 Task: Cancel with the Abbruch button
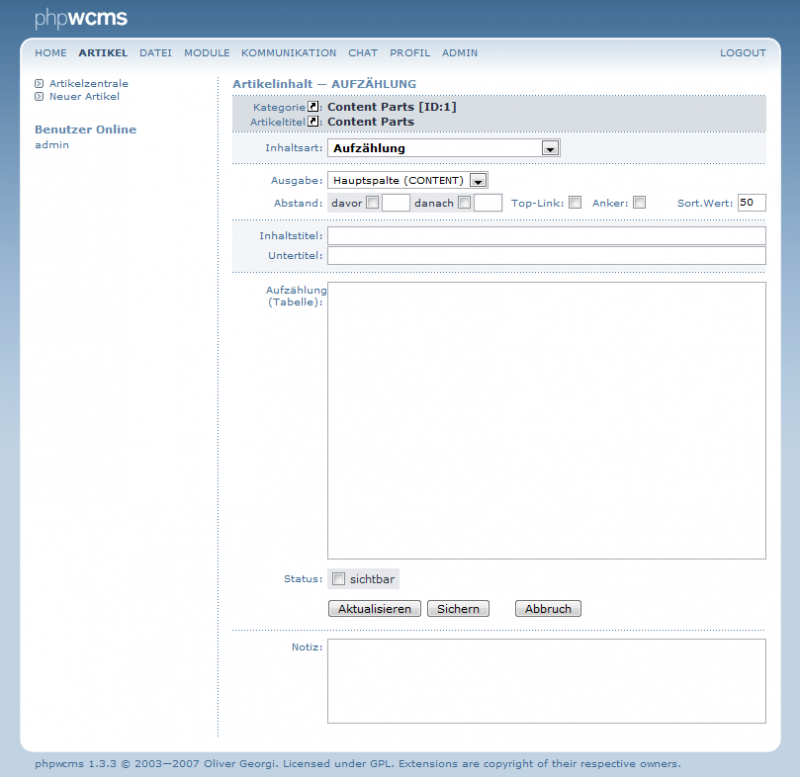click(547, 609)
